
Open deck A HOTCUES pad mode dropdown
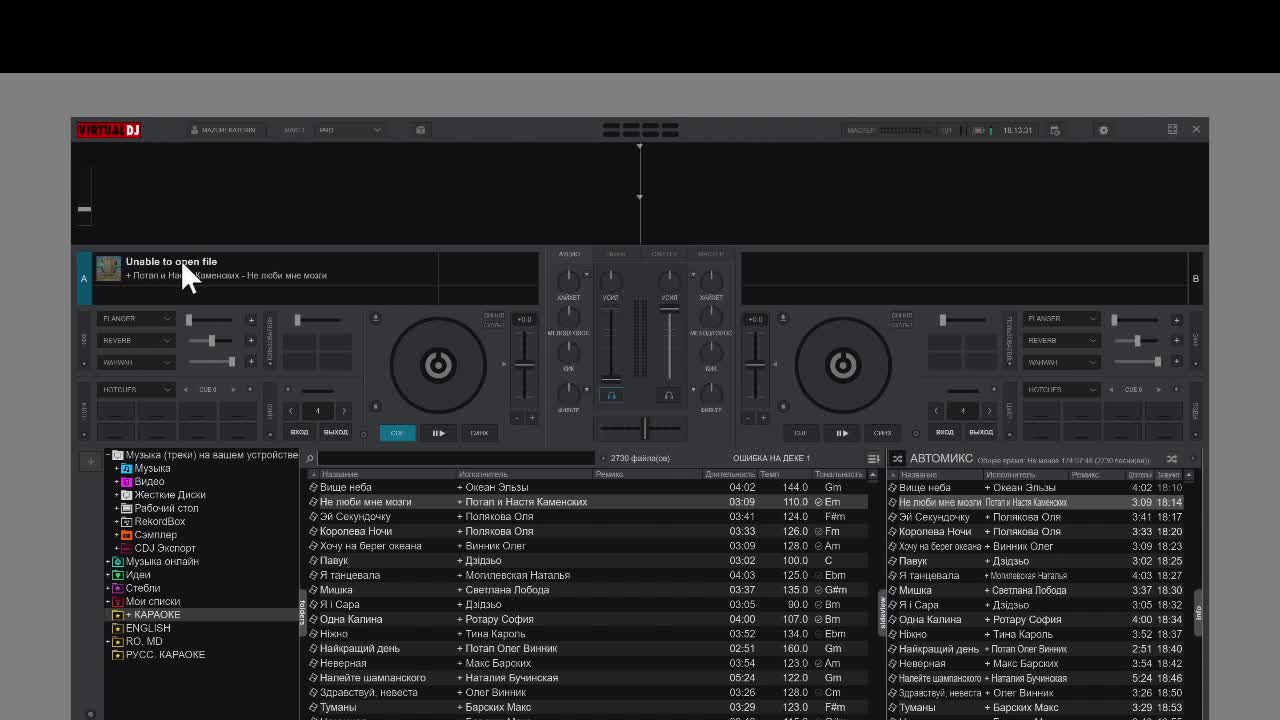[x=137, y=389]
